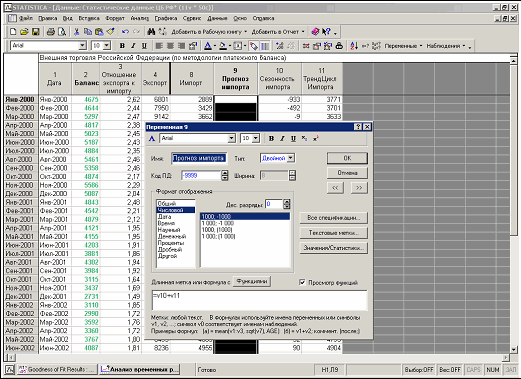Copy with the Copy toolbar icon
Viewport: 521px width, 379px height.
pyautogui.click(x=88, y=32)
